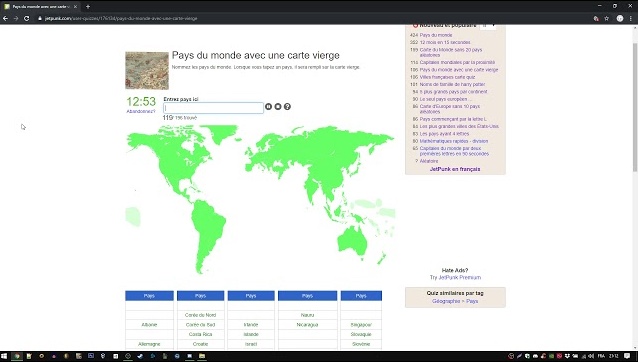Open the browser profile avatar icon

pyautogui.click(x=620, y=18)
